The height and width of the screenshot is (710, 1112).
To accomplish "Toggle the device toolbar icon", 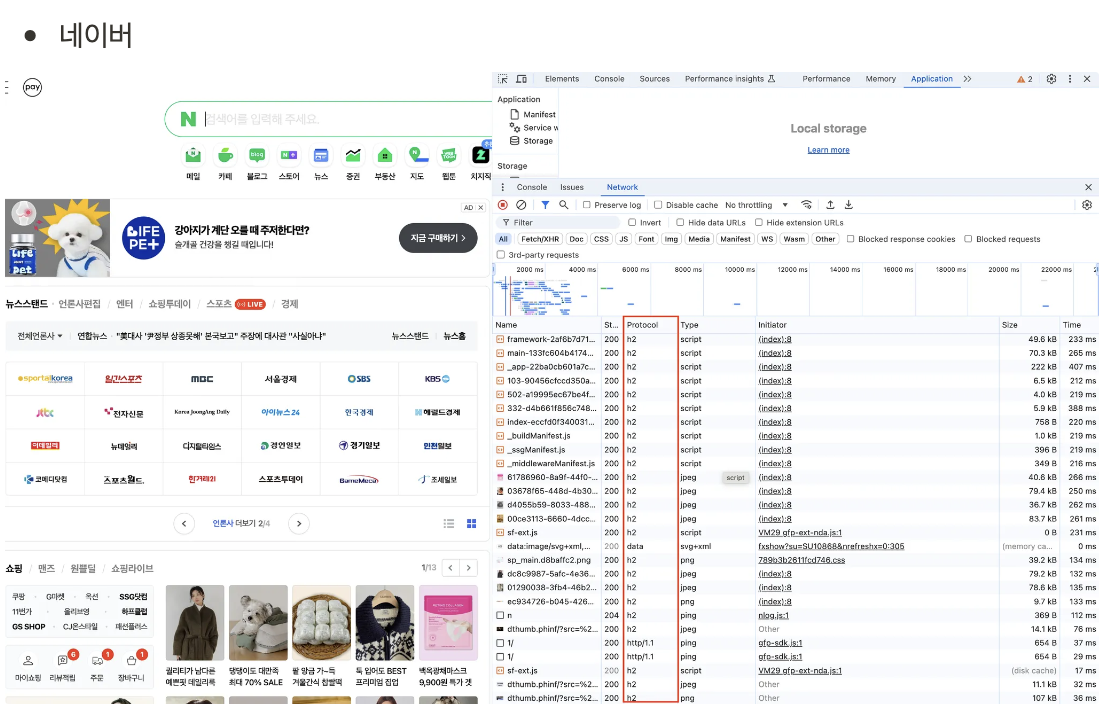I will (x=521, y=79).
